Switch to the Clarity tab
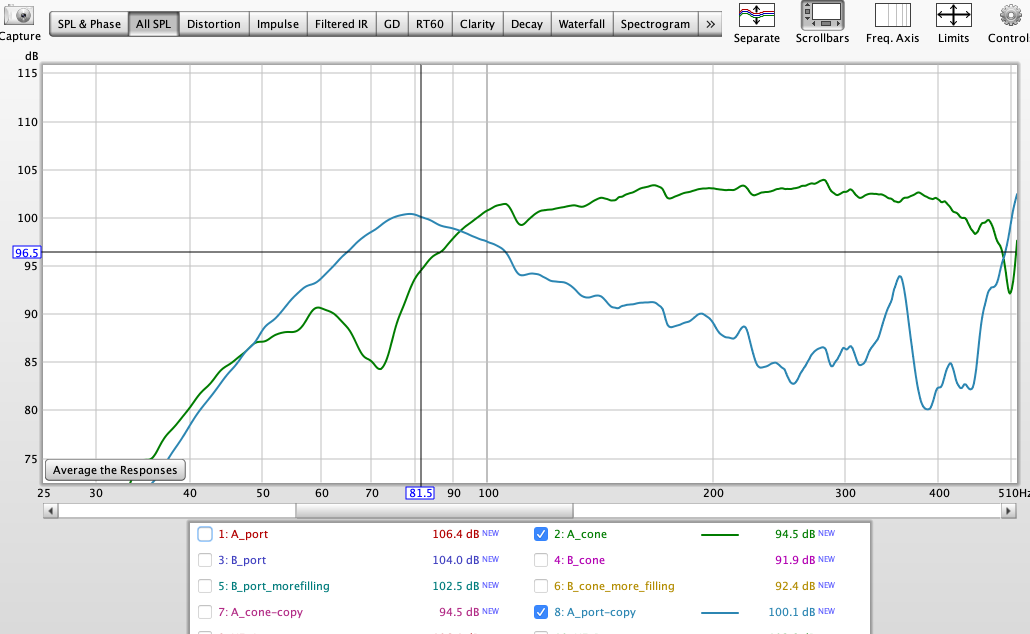1030x634 pixels. tap(477, 24)
